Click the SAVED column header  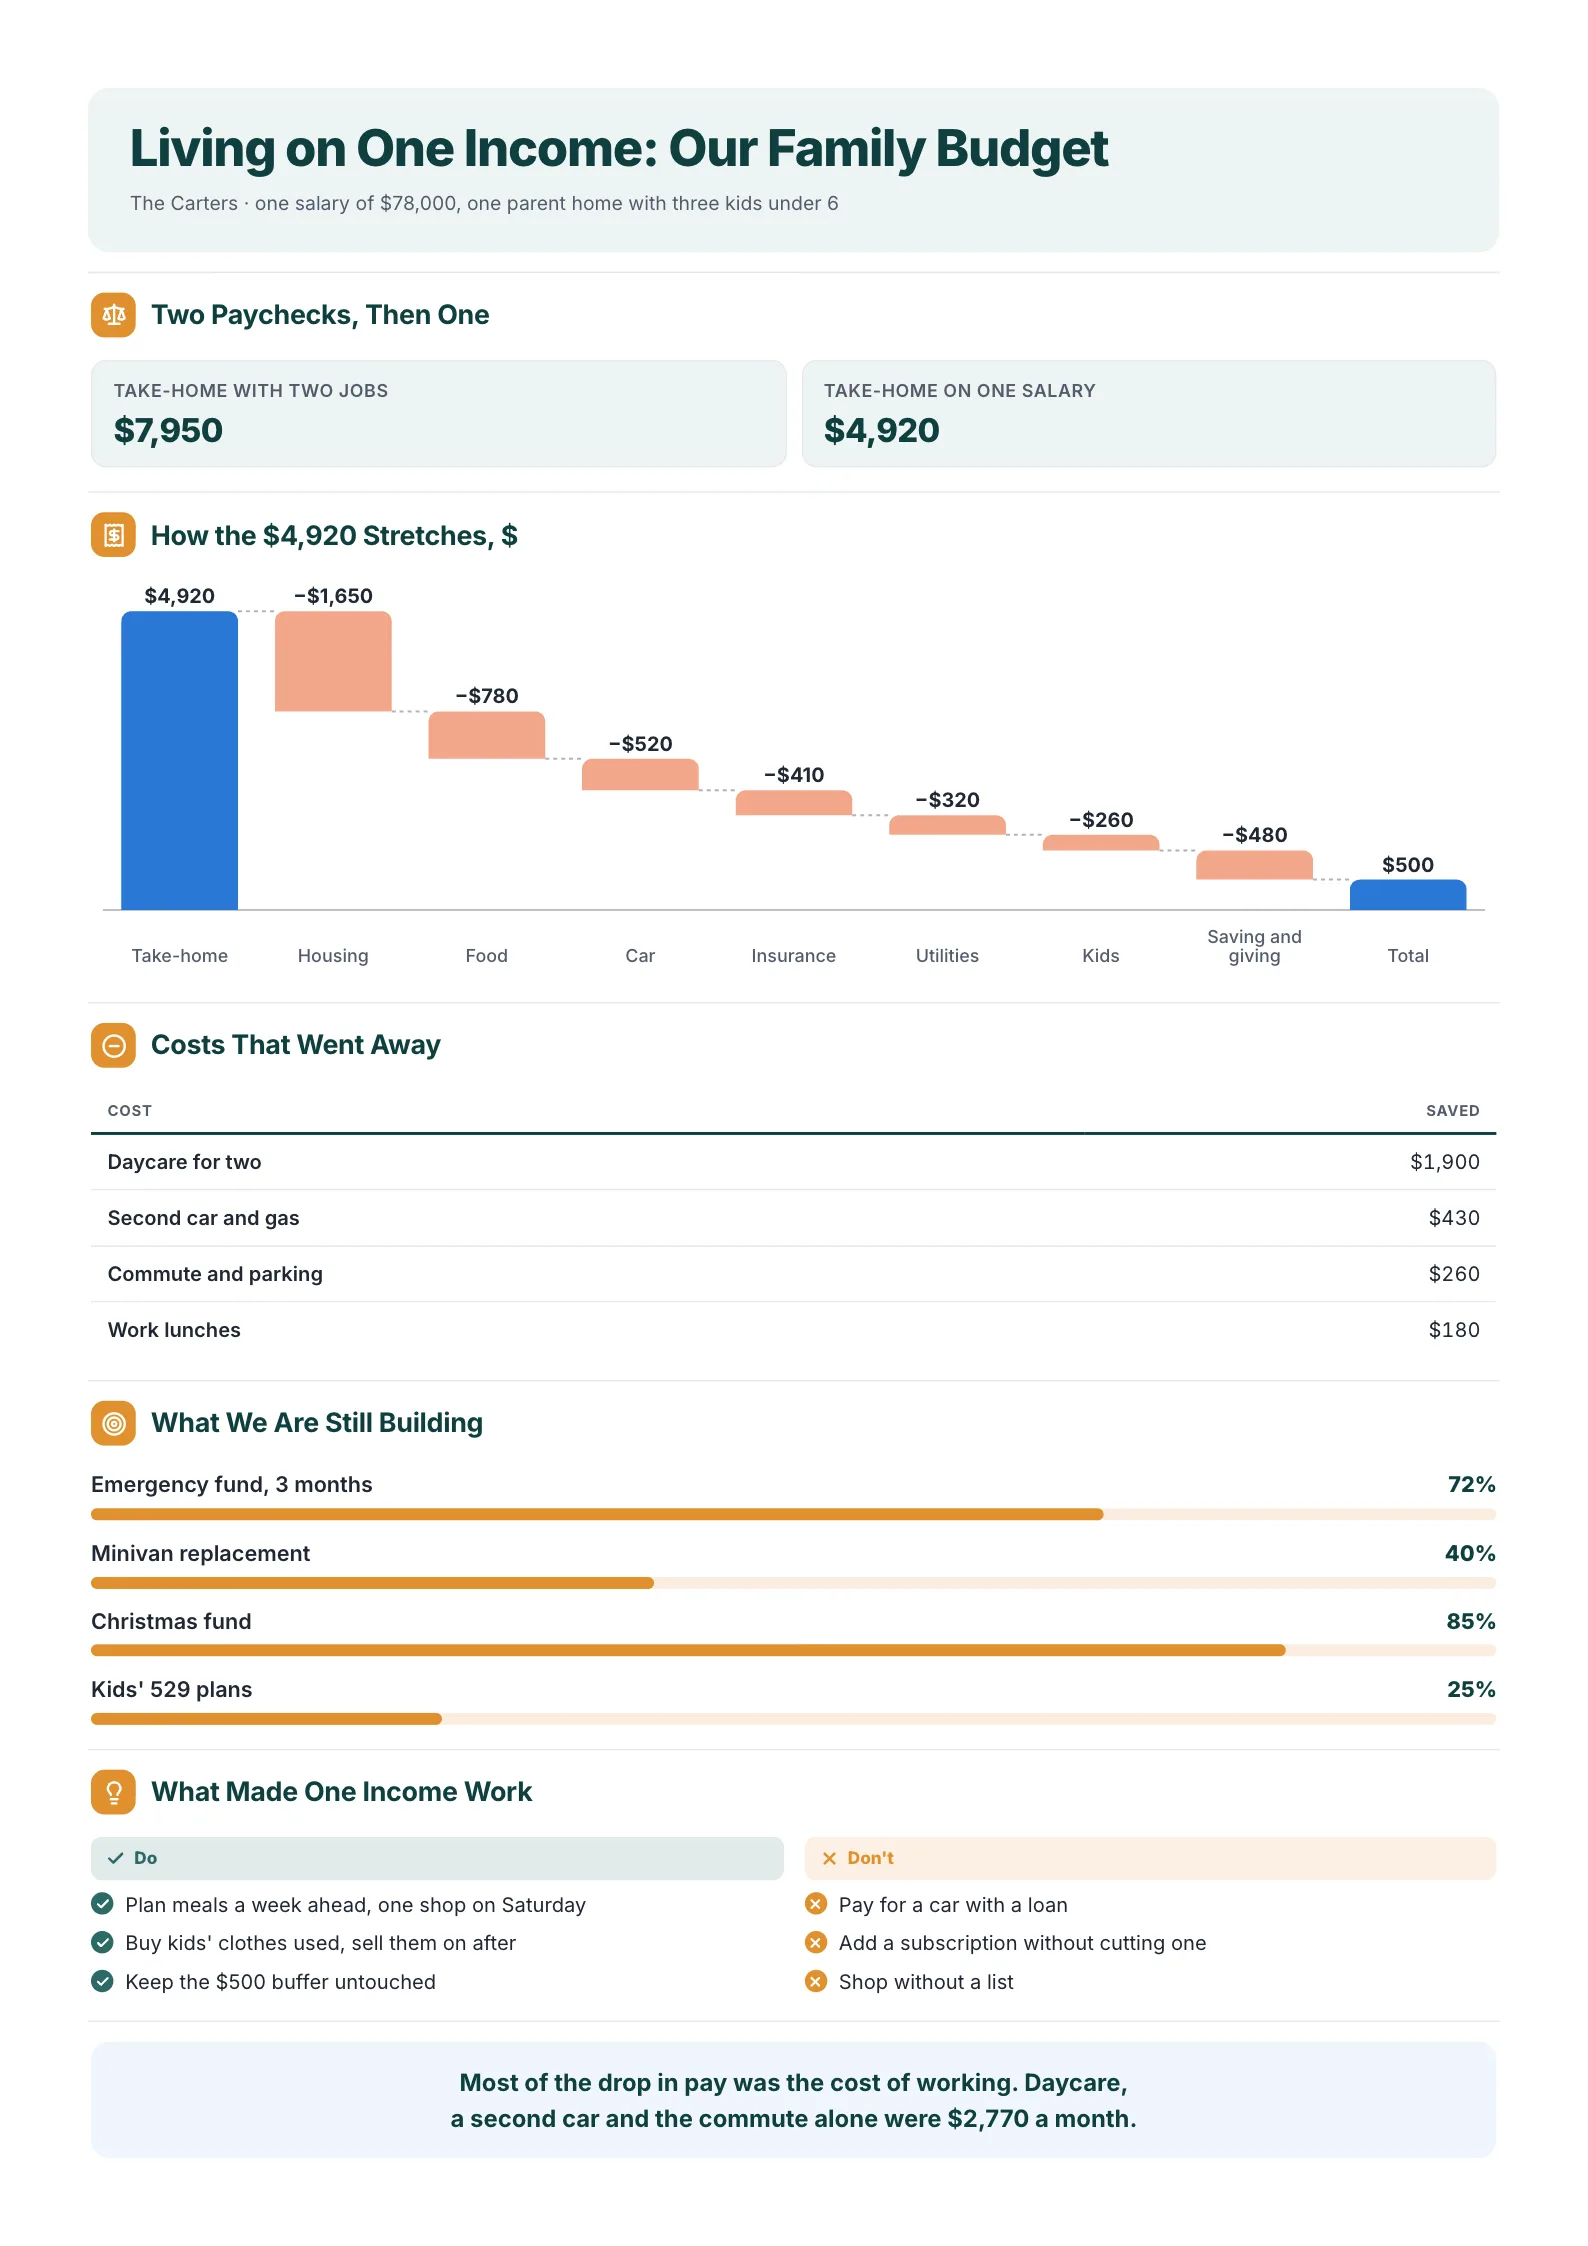tap(1453, 1111)
